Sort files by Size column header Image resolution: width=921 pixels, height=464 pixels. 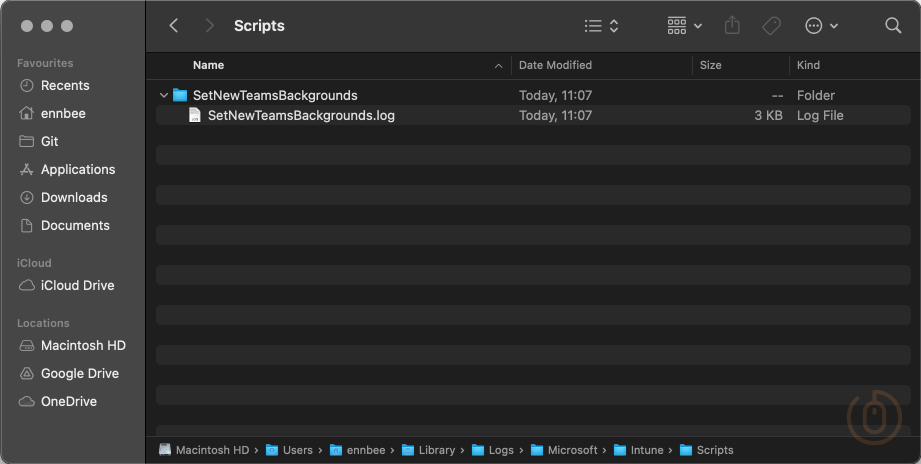tap(710, 65)
